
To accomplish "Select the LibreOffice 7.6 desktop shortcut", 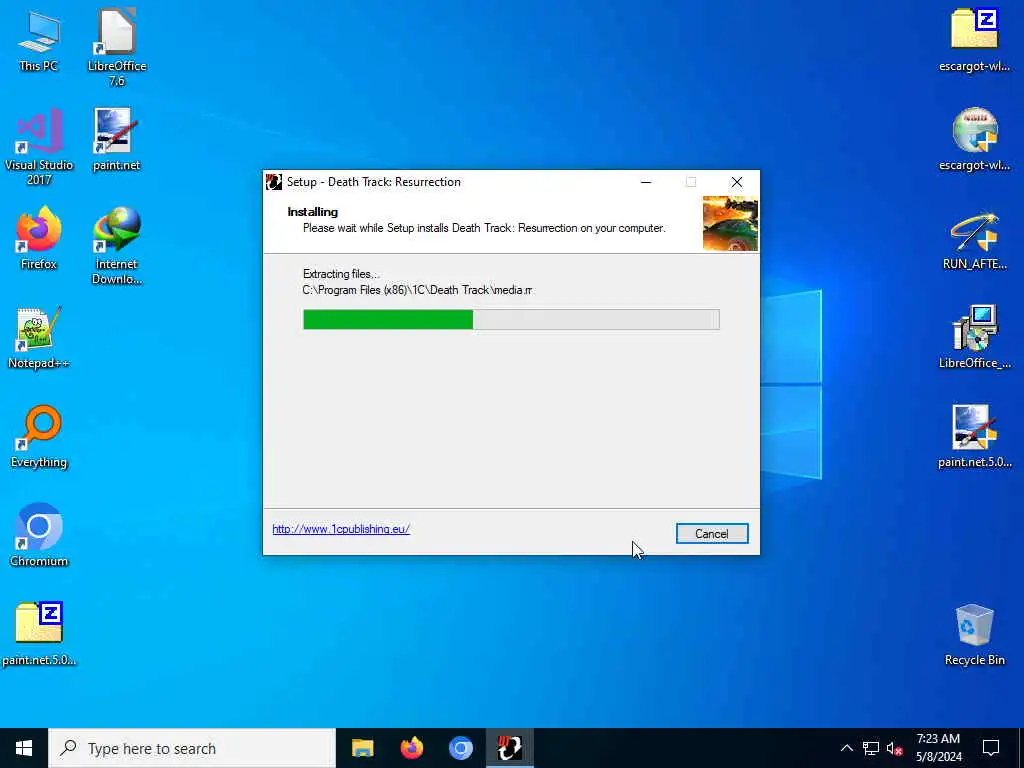I will (117, 47).
